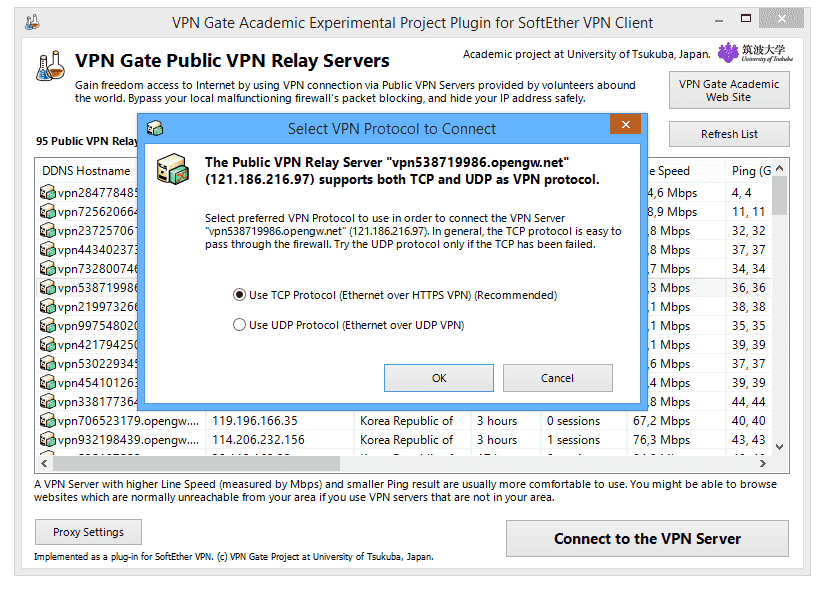Cancel the protocol selection dialog
839x604 pixels.
tap(557, 378)
